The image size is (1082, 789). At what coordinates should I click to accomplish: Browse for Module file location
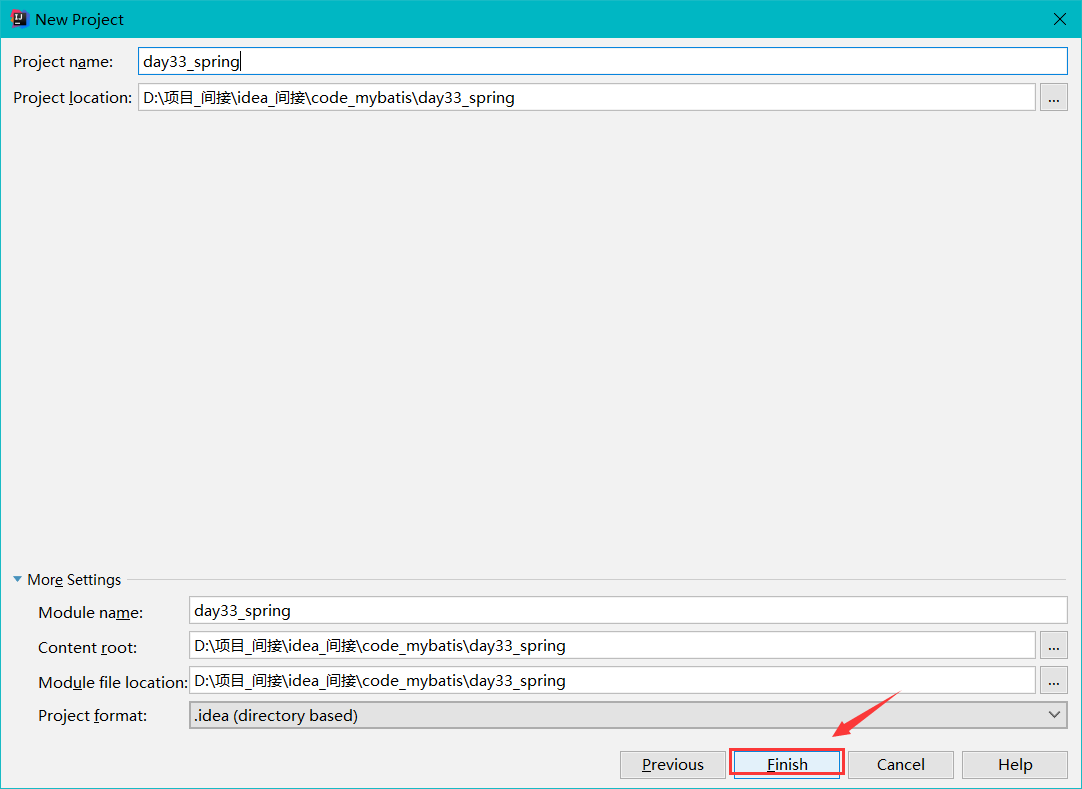coord(1054,681)
